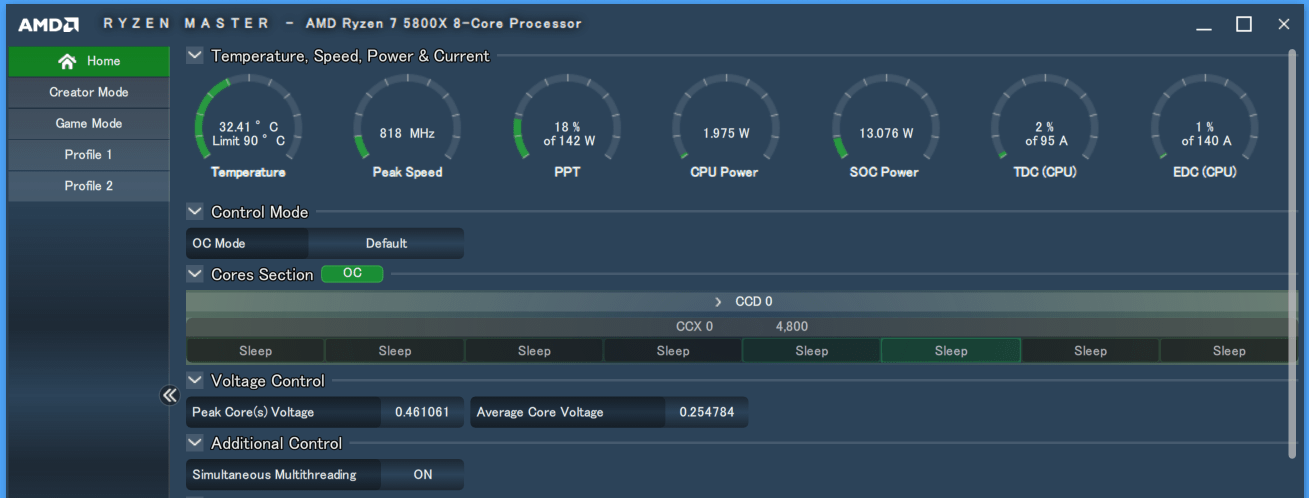Maximize the Ryzen Master window

(x=1244, y=24)
